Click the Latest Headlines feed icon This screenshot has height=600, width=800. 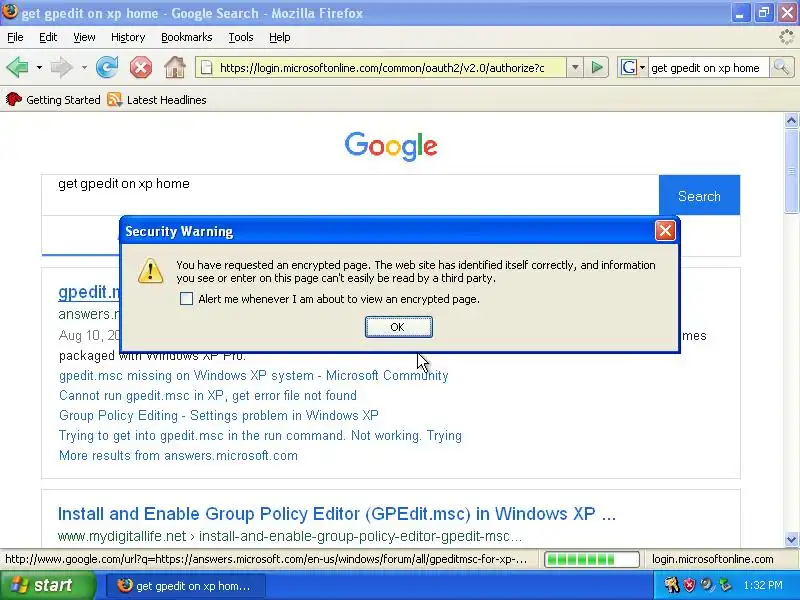tap(115, 99)
